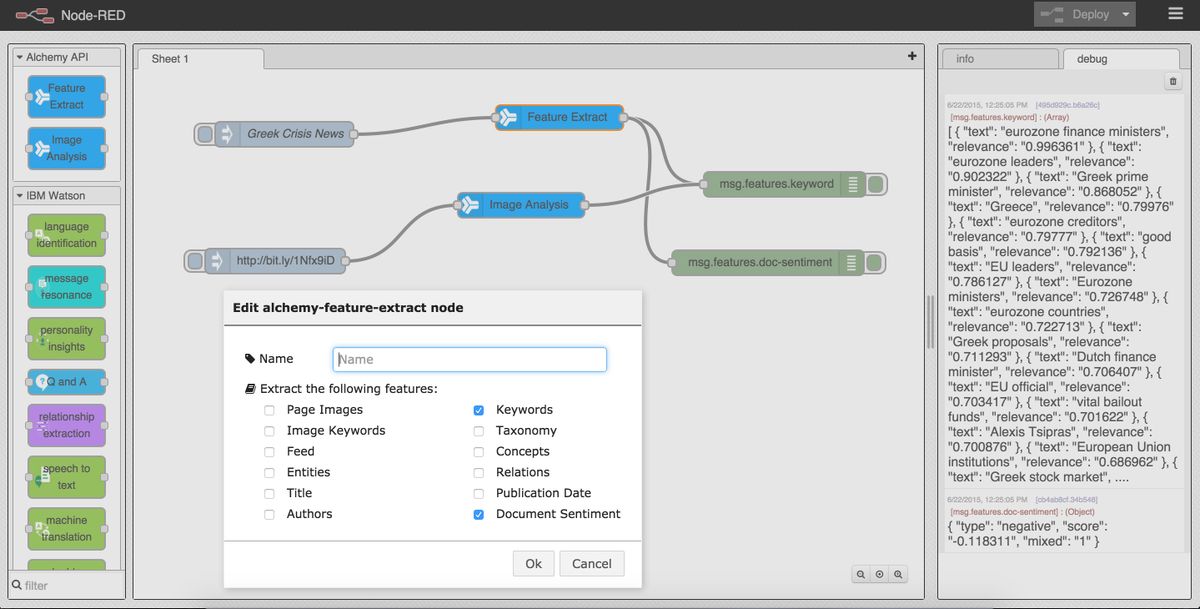Switch to the Sheet 1 tab
The image size is (1200, 609).
pyautogui.click(x=200, y=59)
